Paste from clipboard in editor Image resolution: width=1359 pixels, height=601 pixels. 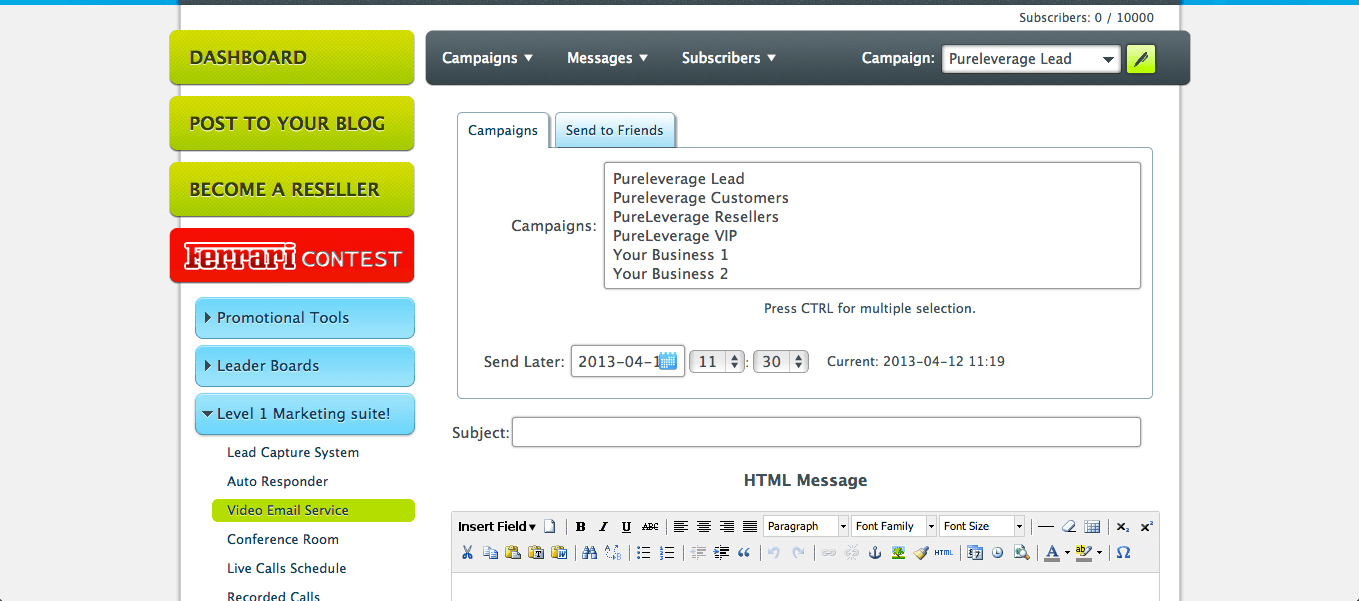513,552
